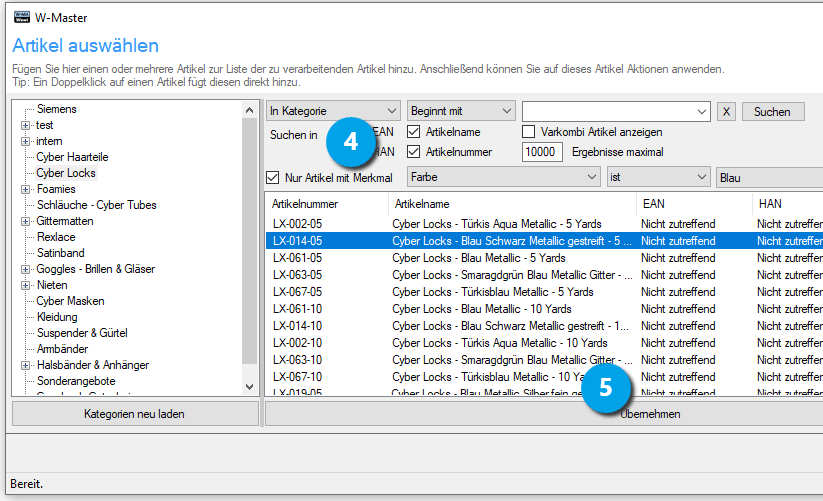Expand the Gittermatten category node

tap(25, 221)
